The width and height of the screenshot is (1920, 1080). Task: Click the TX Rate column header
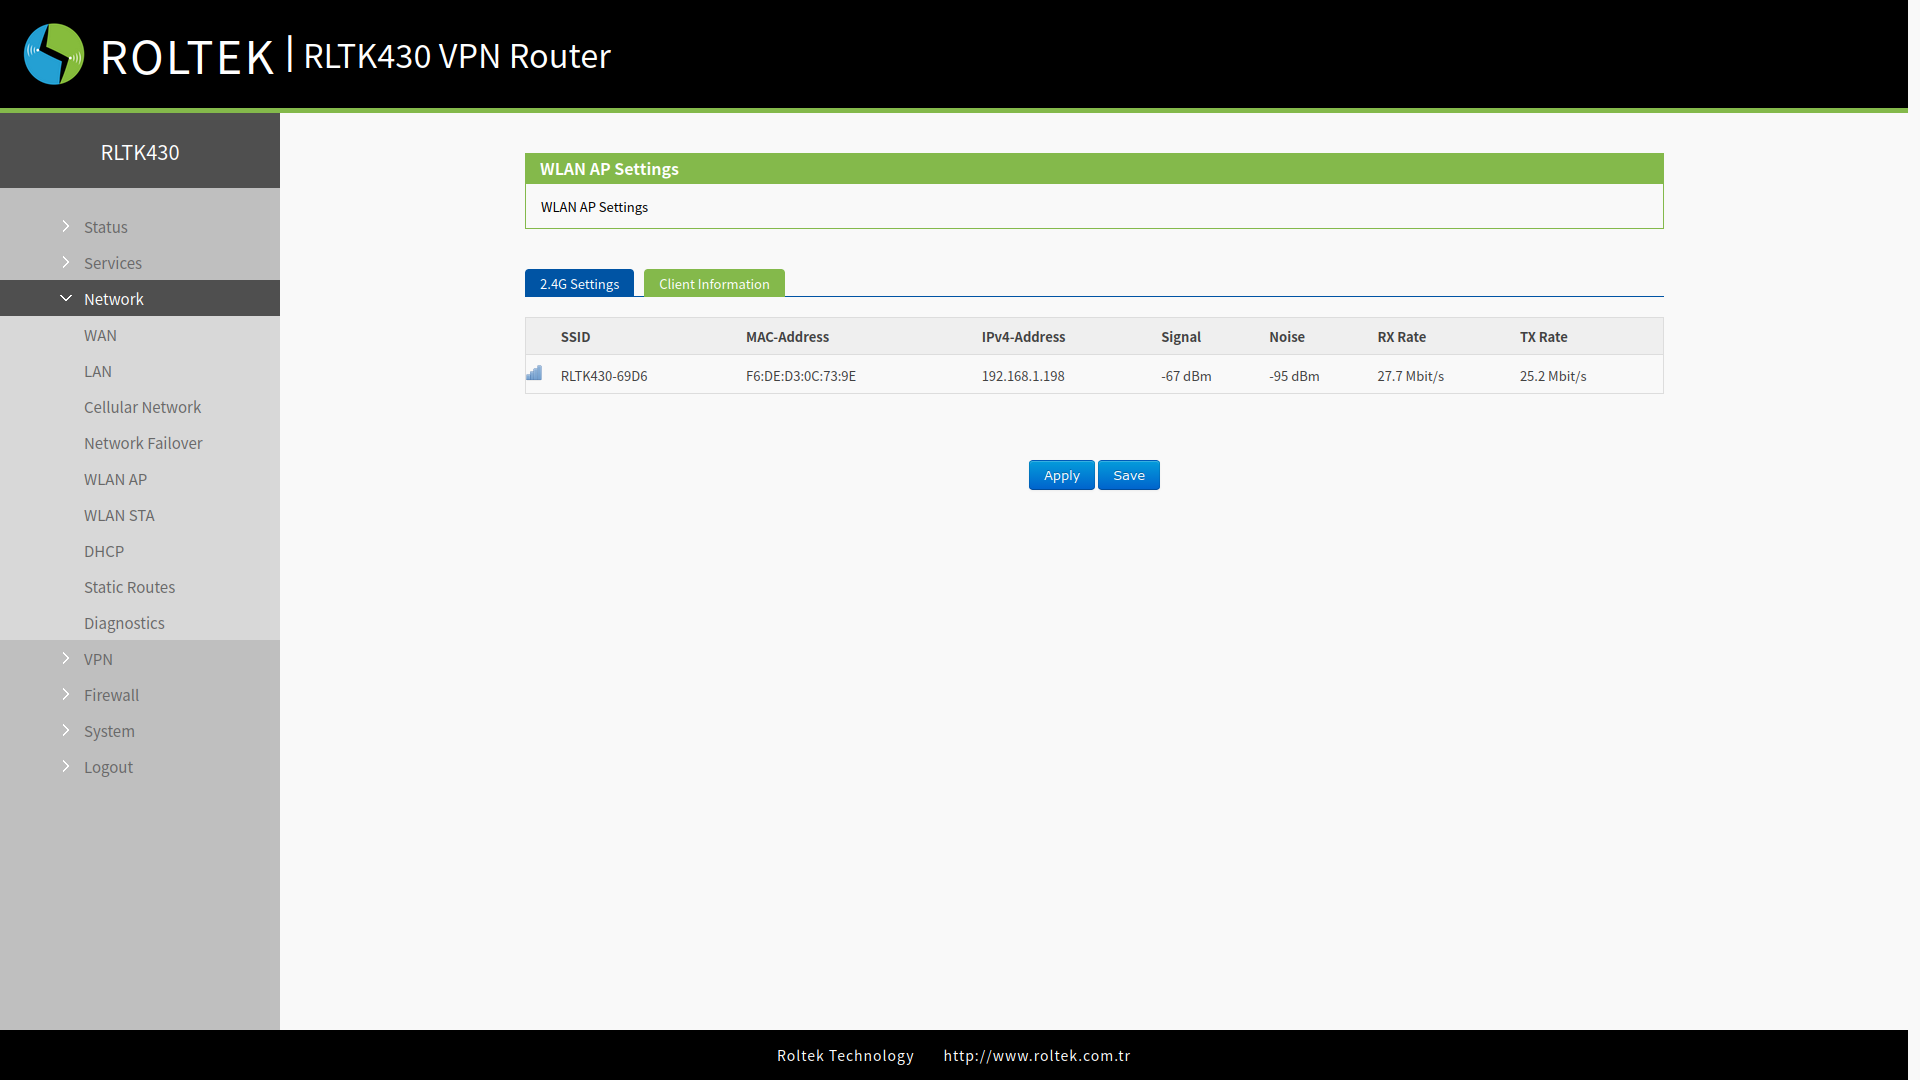coord(1543,337)
